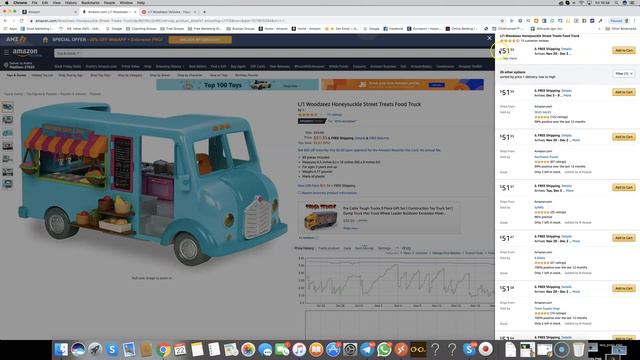The height and width of the screenshot is (360, 640).
Task: Go back in browser history
Action: tap(5, 20)
